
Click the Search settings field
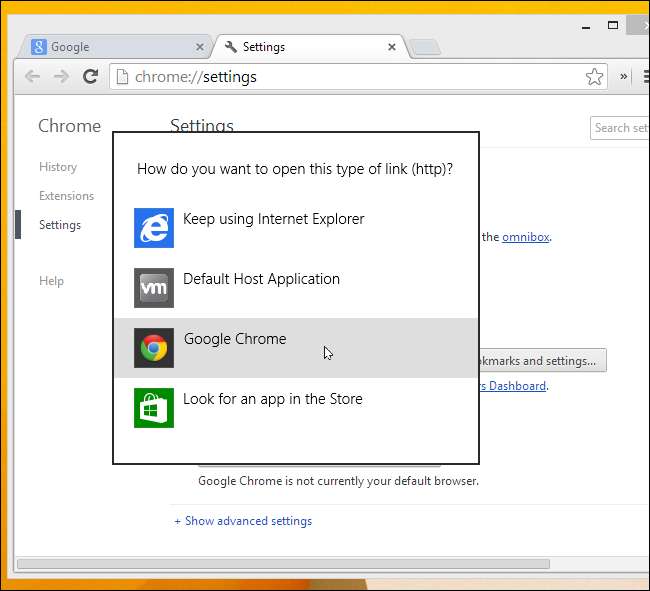pyautogui.click(x=618, y=128)
